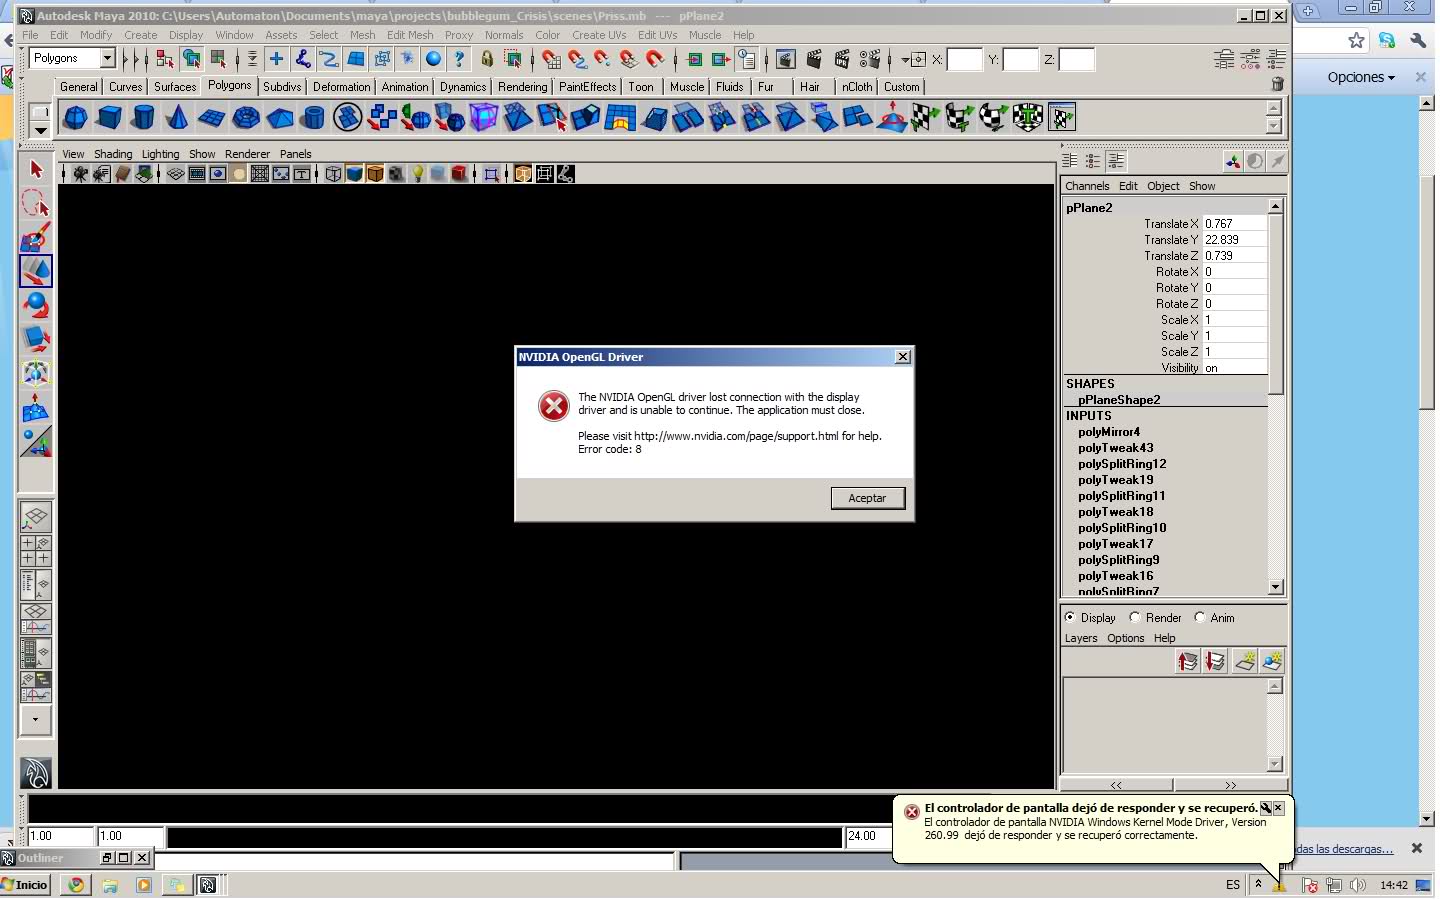Open the Polygons menu set dropdown
This screenshot has width=1440, height=900.
(108, 59)
